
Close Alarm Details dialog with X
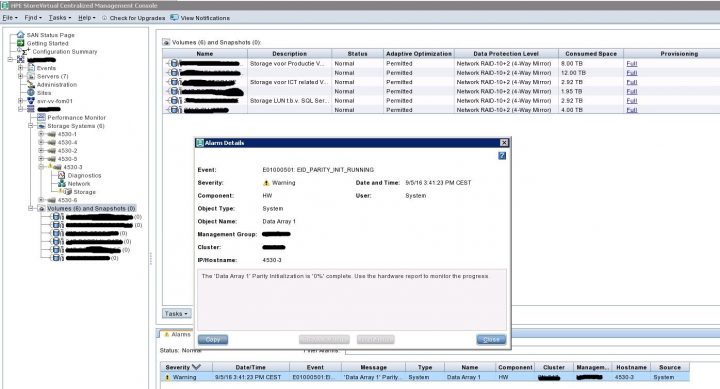point(504,143)
